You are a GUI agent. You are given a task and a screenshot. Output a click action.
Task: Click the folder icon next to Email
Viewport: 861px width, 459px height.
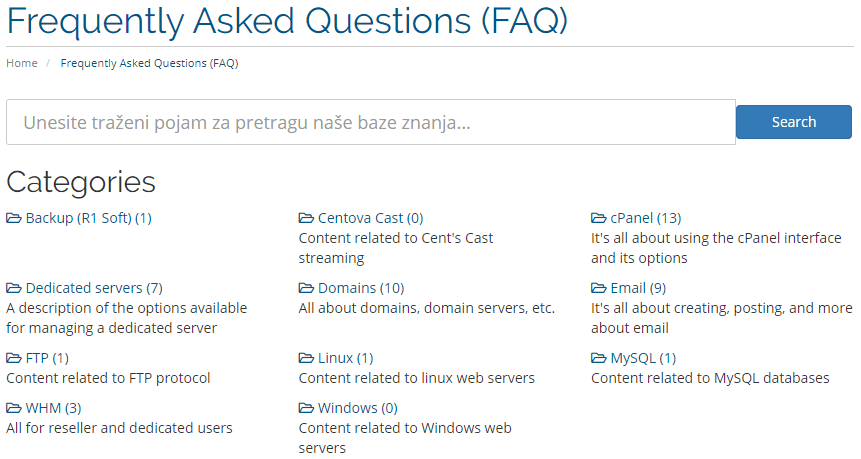(599, 288)
